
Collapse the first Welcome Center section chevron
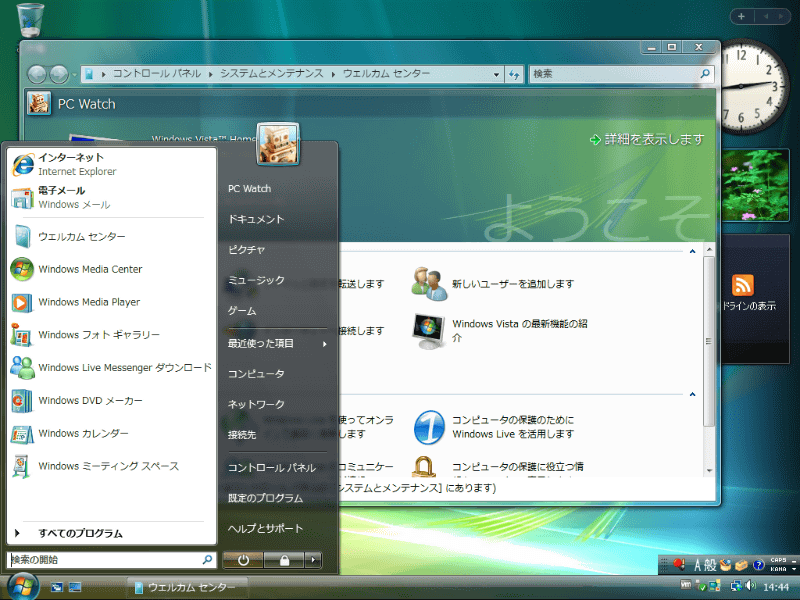(x=692, y=251)
